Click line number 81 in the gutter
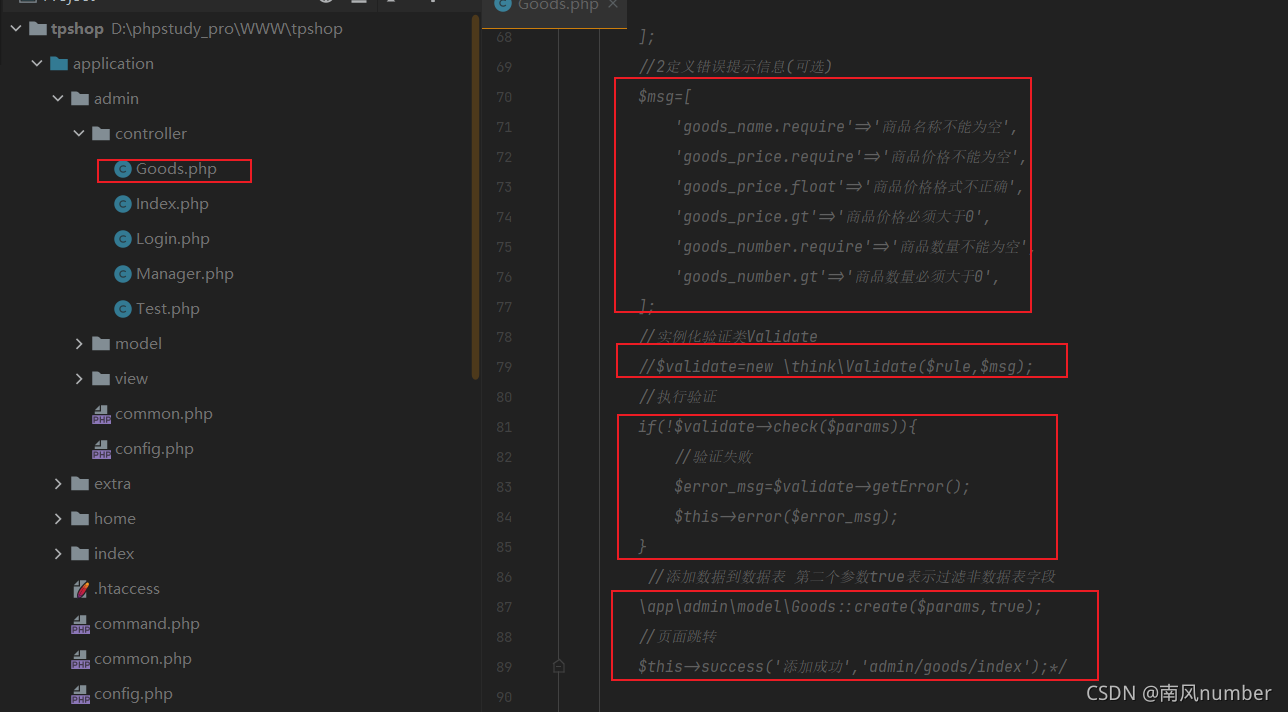 503,427
